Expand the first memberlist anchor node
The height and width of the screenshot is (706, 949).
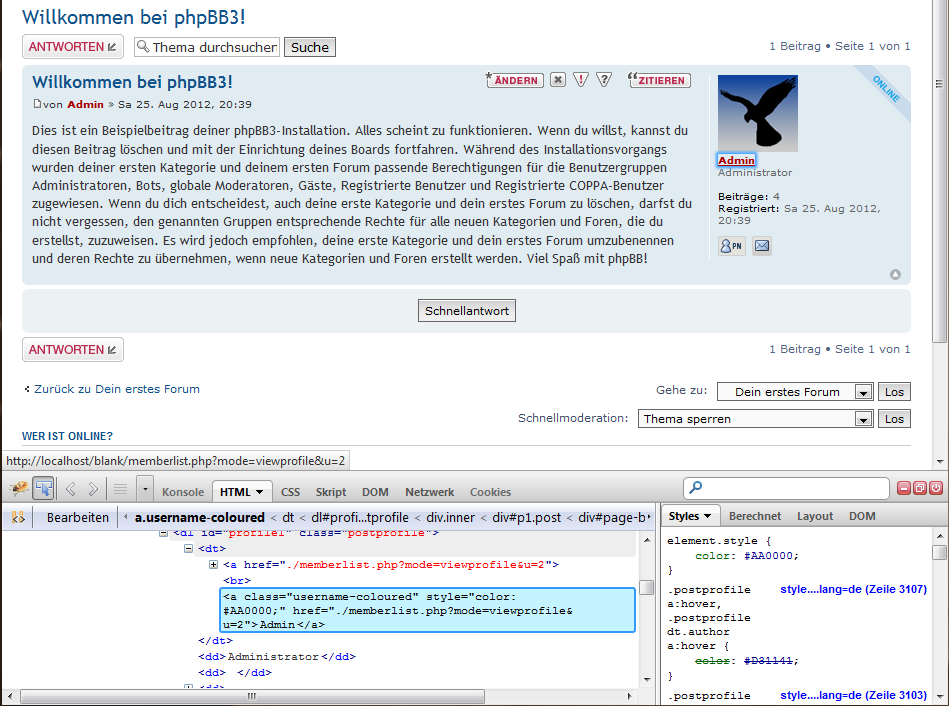coord(213,564)
